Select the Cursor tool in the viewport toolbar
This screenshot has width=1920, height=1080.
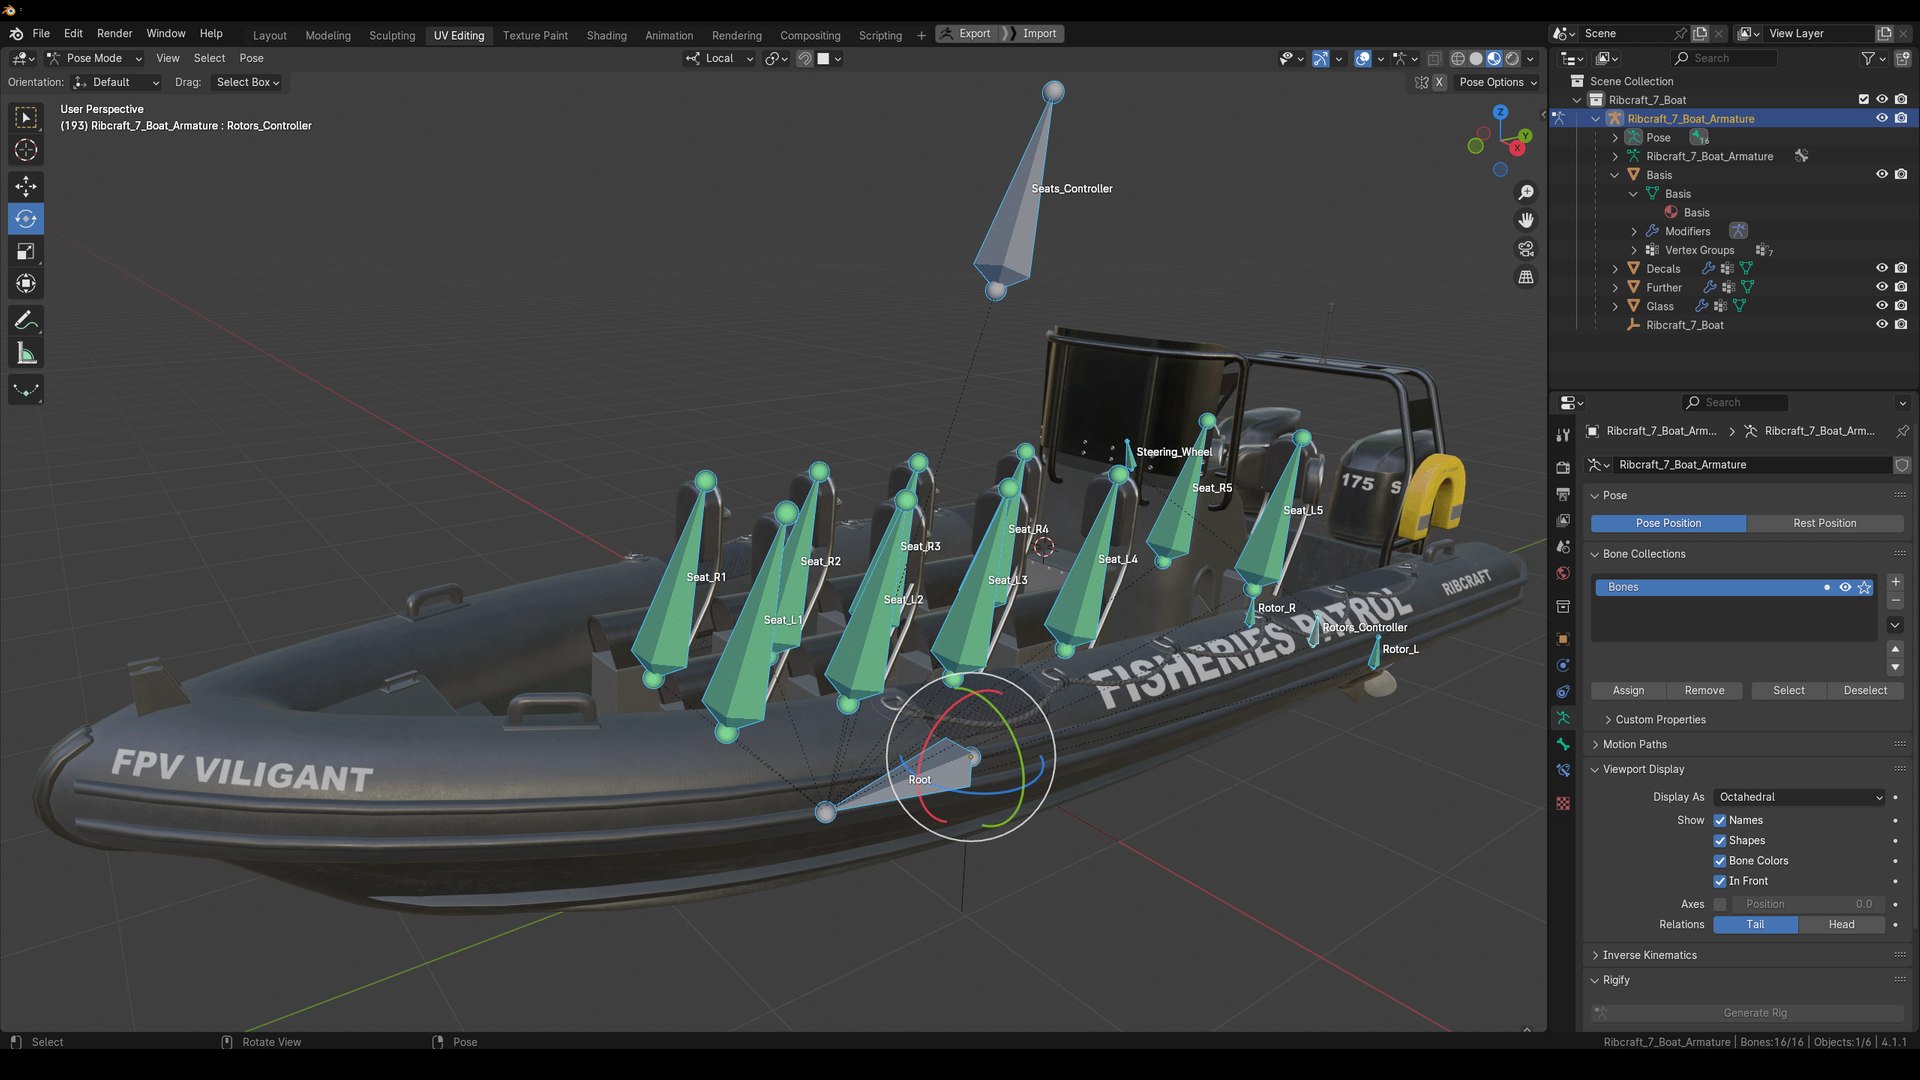coord(26,150)
